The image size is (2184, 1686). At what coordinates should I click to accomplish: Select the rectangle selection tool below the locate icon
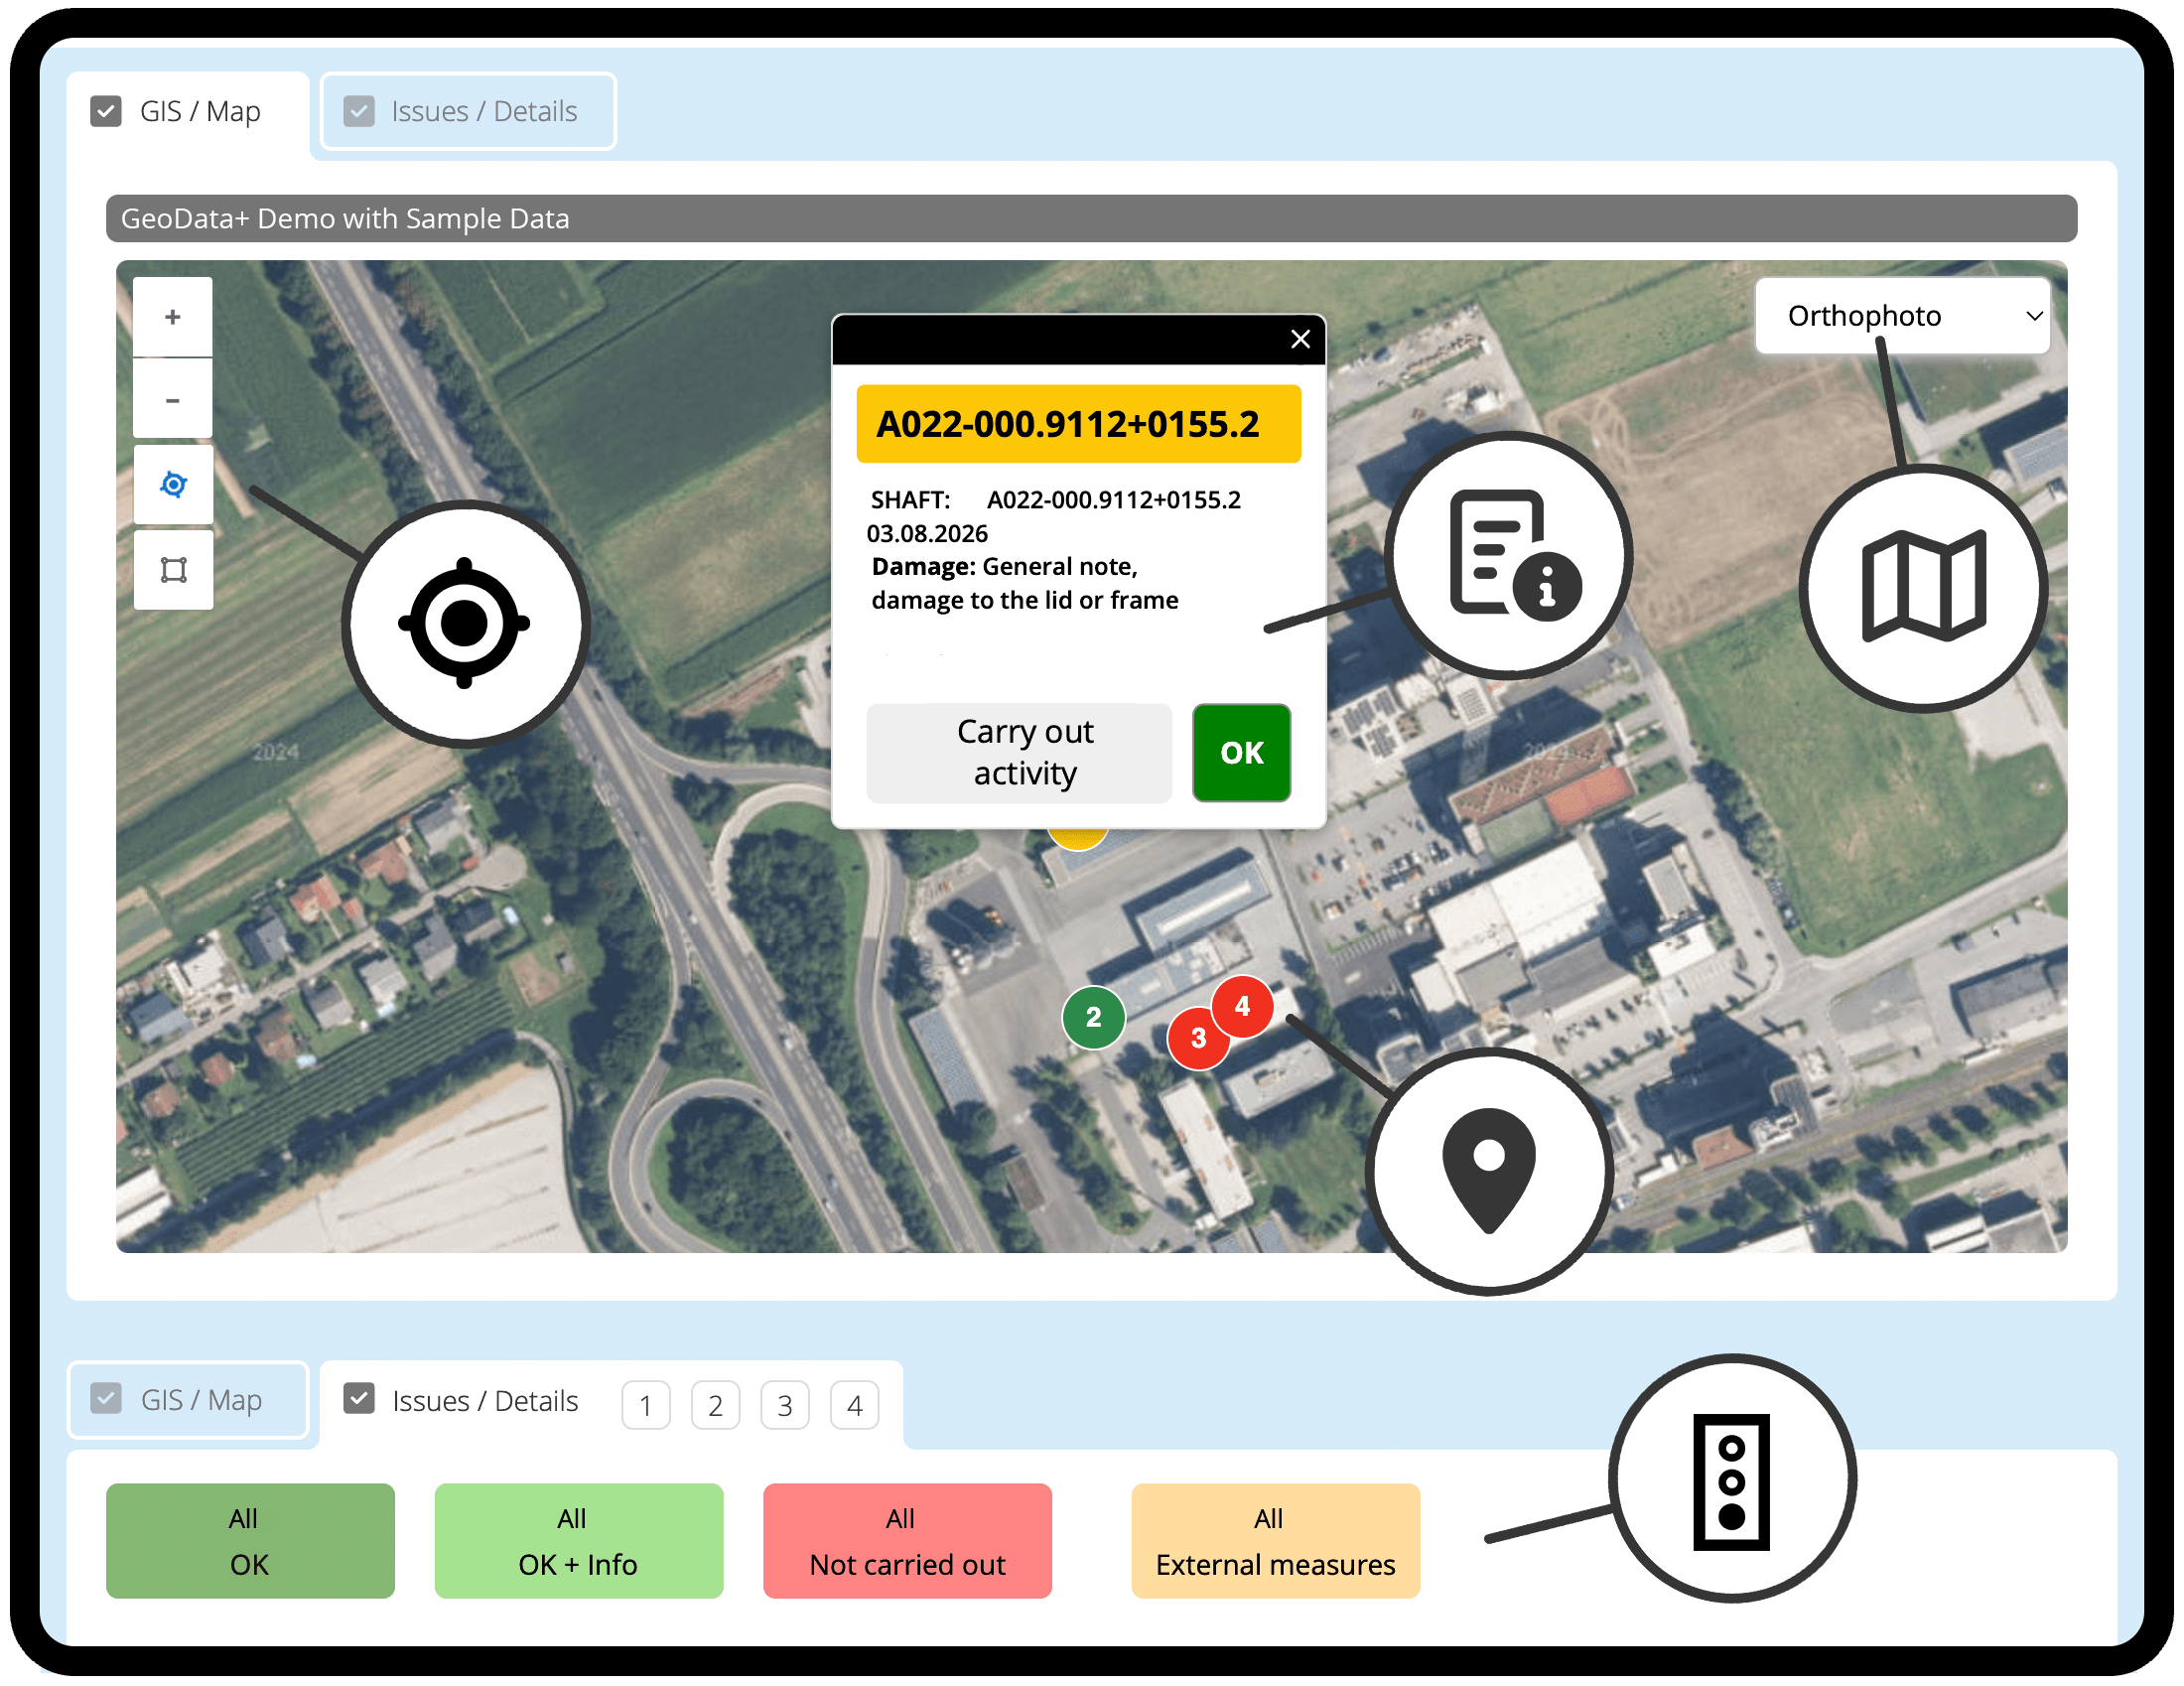(x=172, y=568)
